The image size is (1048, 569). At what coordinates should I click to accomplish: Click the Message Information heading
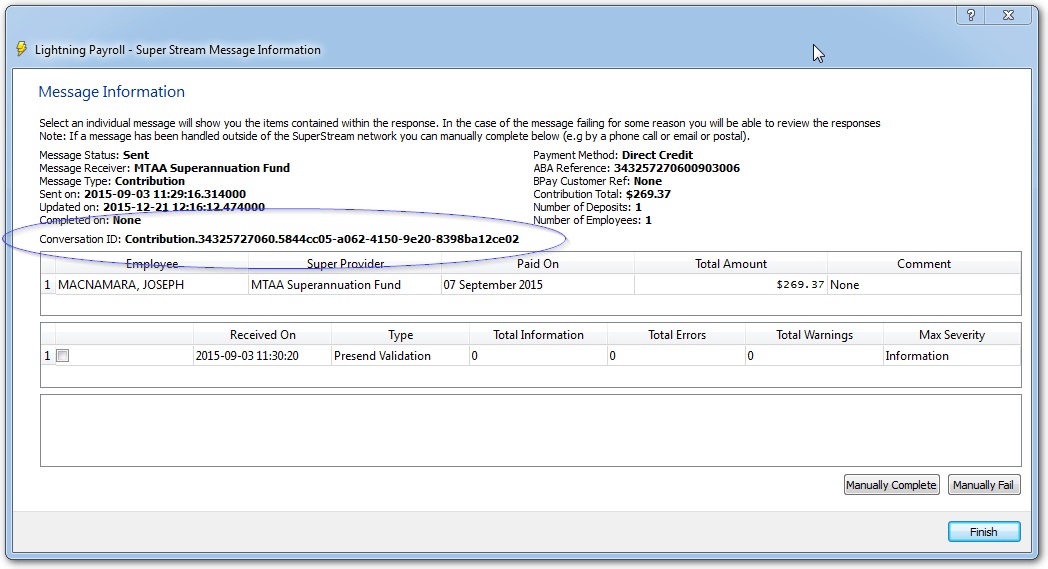click(112, 92)
